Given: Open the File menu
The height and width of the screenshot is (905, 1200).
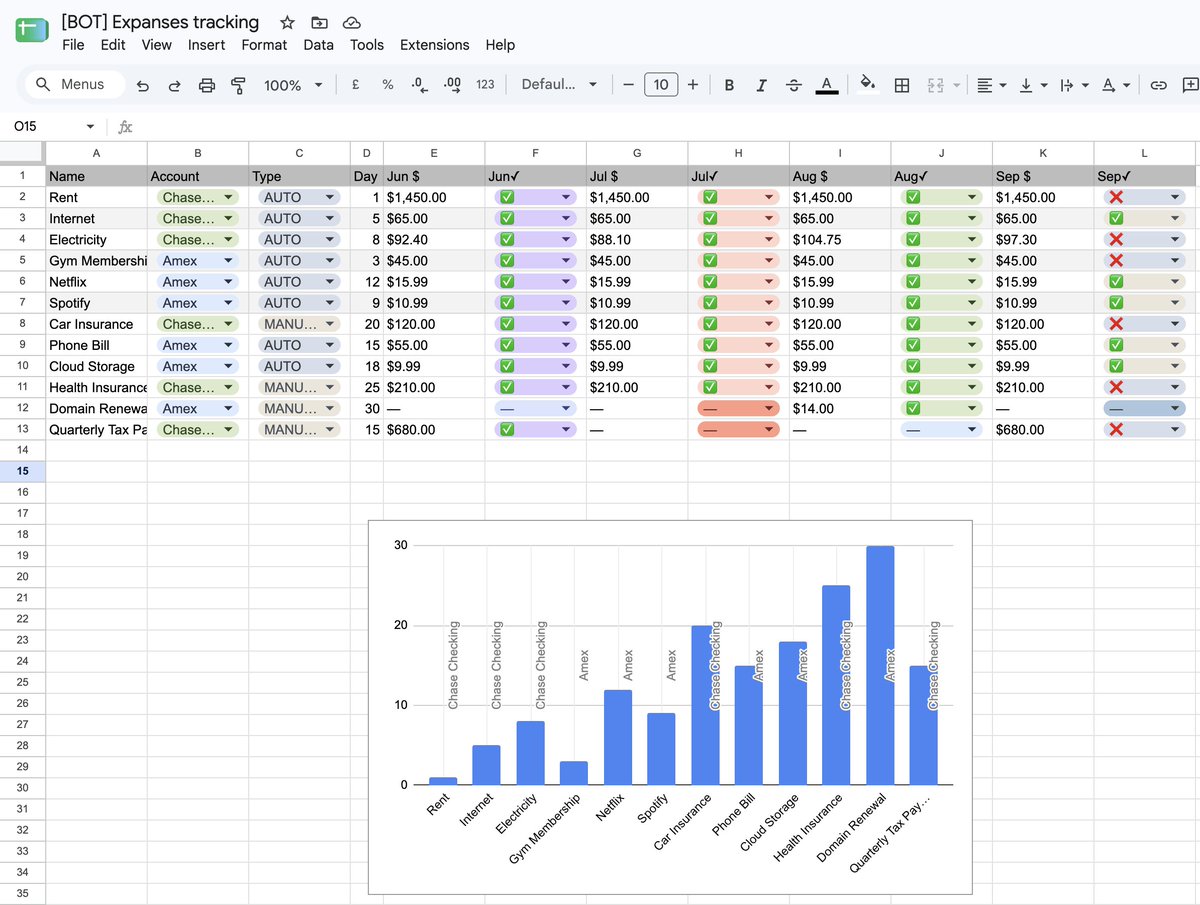Looking at the screenshot, I should (73, 45).
